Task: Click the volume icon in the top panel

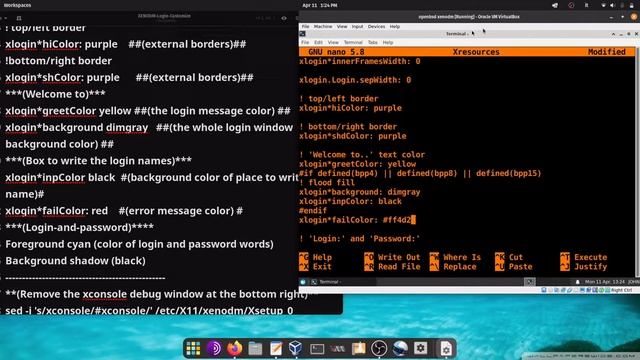Action: 612,5
